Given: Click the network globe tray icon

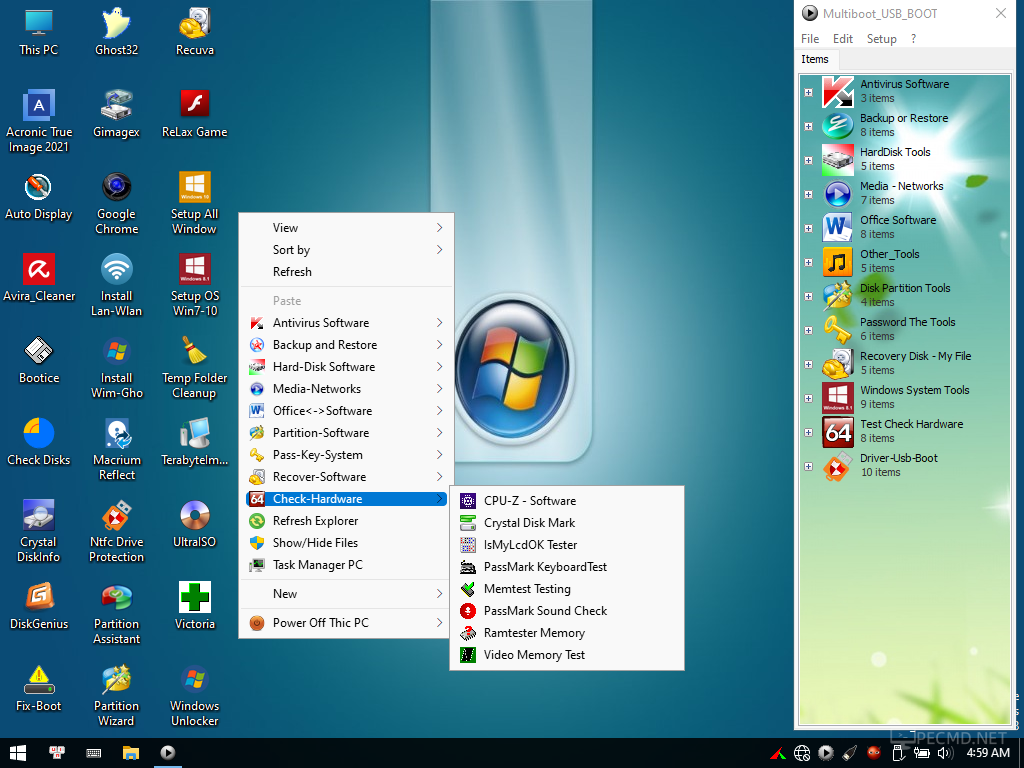Looking at the screenshot, I should 802,753.
